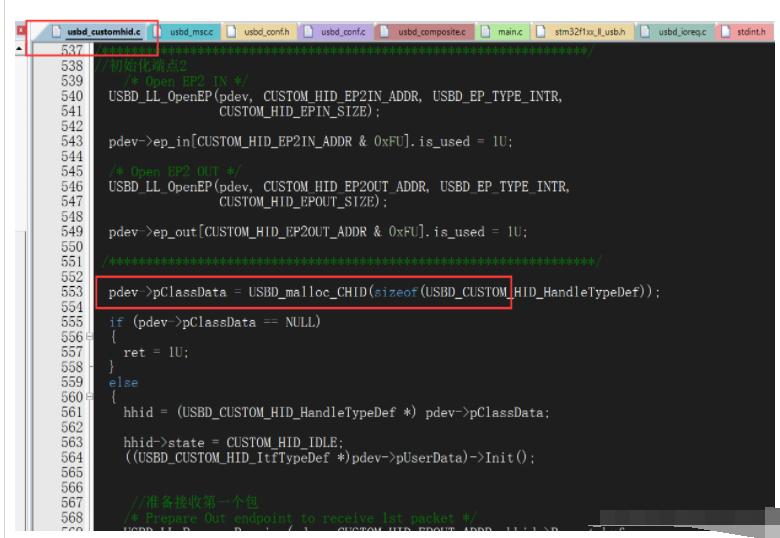Click the file icon on usbd_composite.c tab
The width and height of the screenshot is (780, 538).
385,31
